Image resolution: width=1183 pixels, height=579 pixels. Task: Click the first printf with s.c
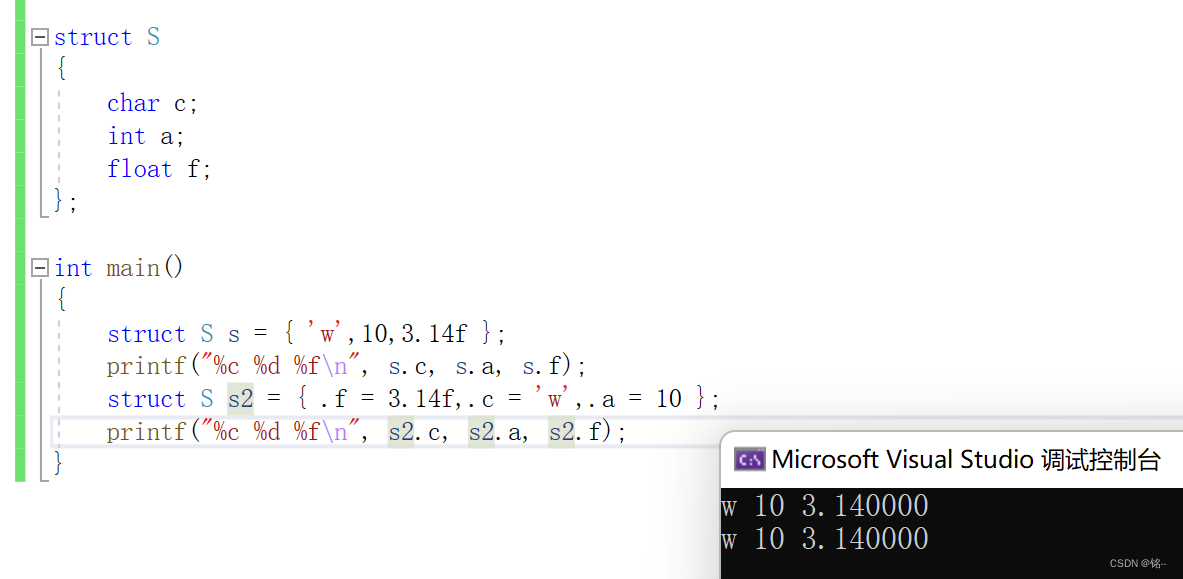(x=346, y=367)
